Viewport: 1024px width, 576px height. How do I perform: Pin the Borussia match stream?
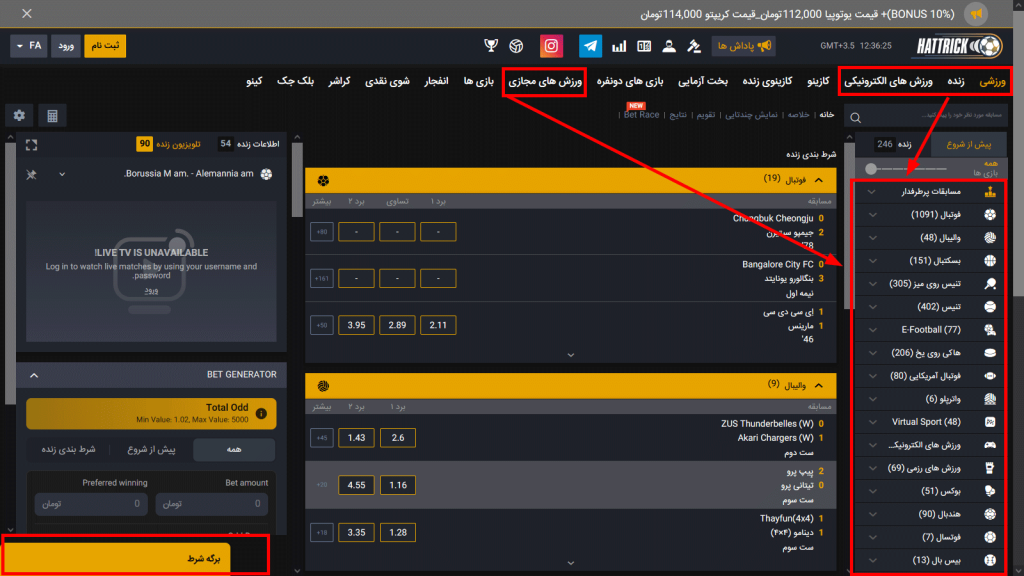(x=32, y=174)
